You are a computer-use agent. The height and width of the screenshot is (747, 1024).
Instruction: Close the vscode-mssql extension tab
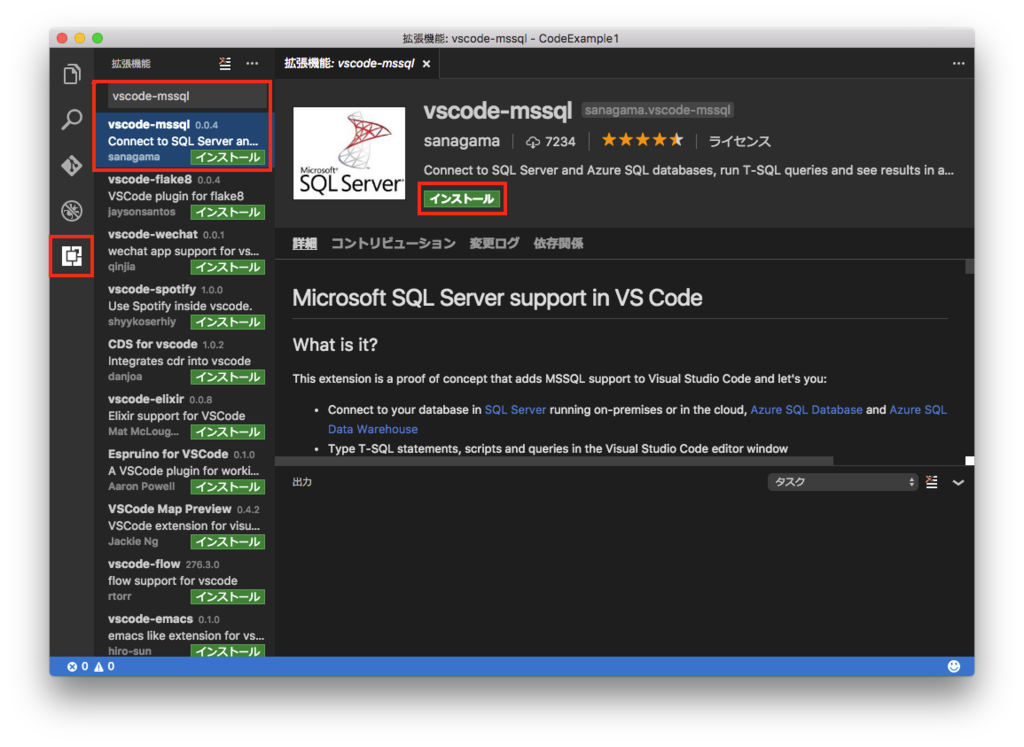coord(426,64)
